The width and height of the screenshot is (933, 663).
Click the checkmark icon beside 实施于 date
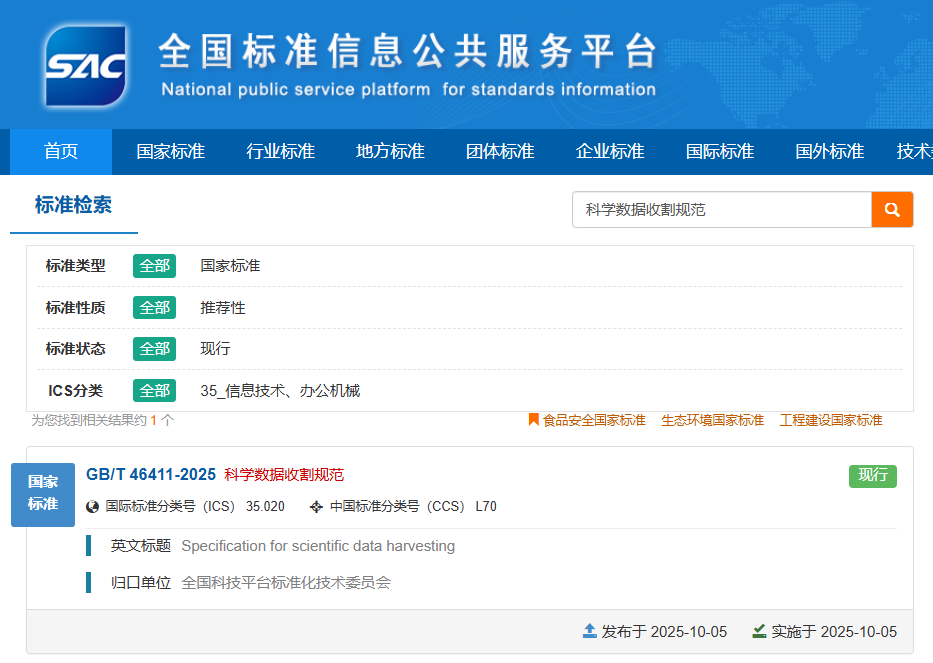point(759,631)
